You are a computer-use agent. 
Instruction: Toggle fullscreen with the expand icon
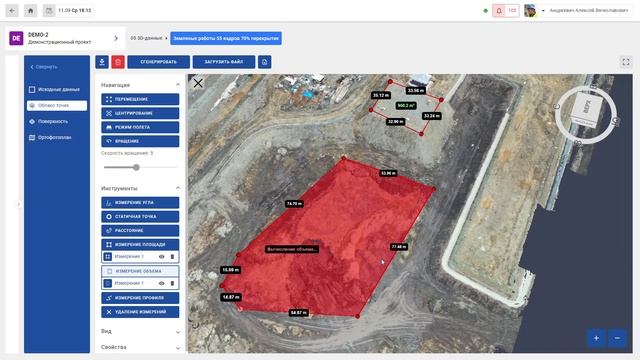626,62
